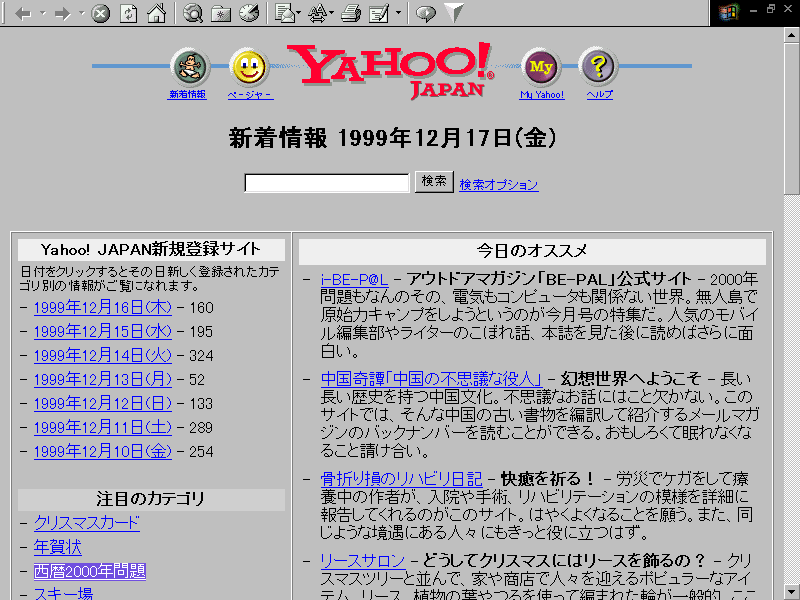Viewport: 800px width, 600px height.
Task: Open the 中国奇譚「中国の不思議な役人」 link
Action: point(431,379)
